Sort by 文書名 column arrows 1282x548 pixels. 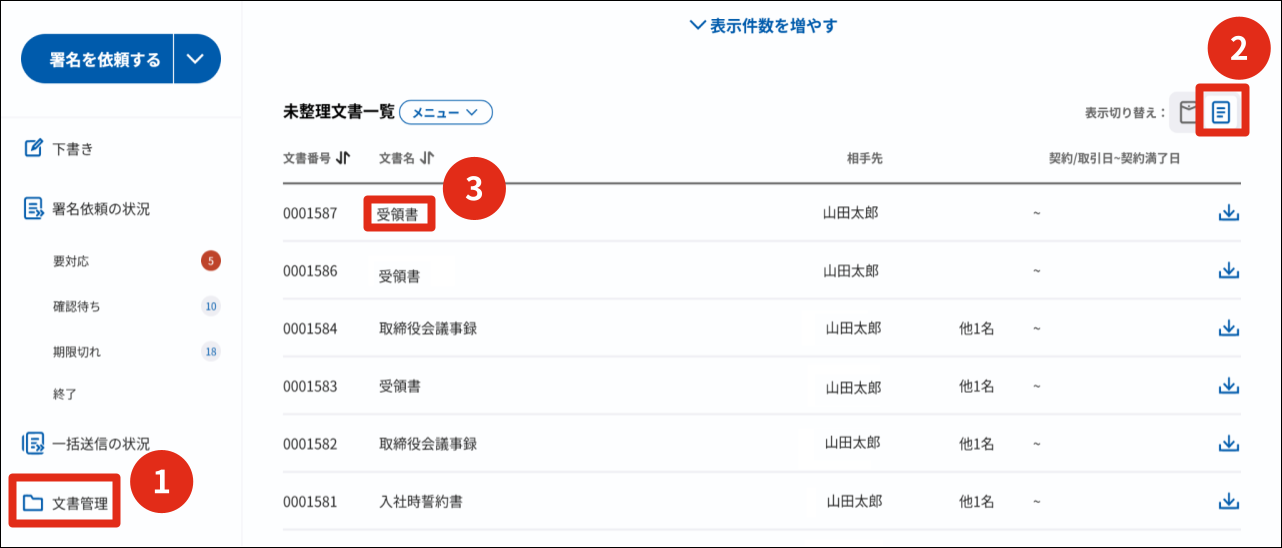(x=427, y=158)
